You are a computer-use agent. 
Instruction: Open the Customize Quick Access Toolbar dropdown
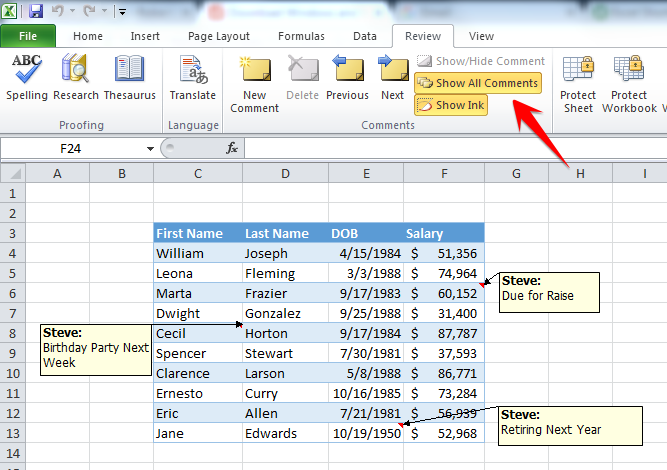(122, 12)
